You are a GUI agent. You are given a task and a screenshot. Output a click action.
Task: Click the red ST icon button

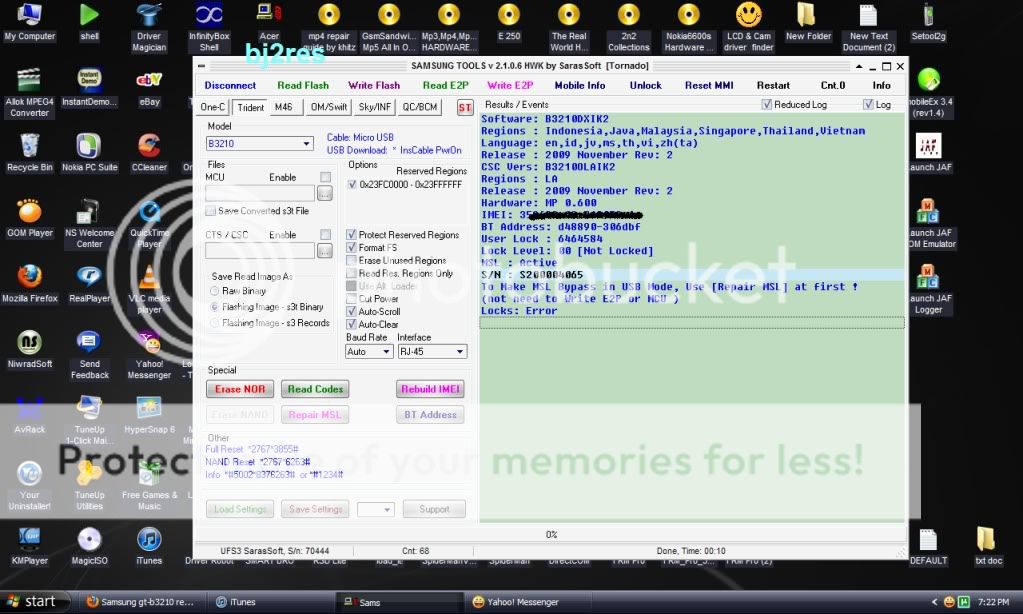point(465,108)
